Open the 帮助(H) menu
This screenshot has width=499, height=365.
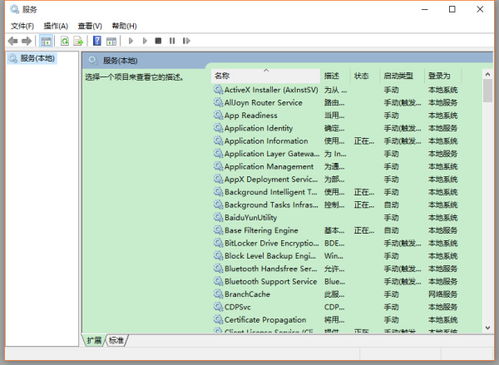tap(124, 26)
